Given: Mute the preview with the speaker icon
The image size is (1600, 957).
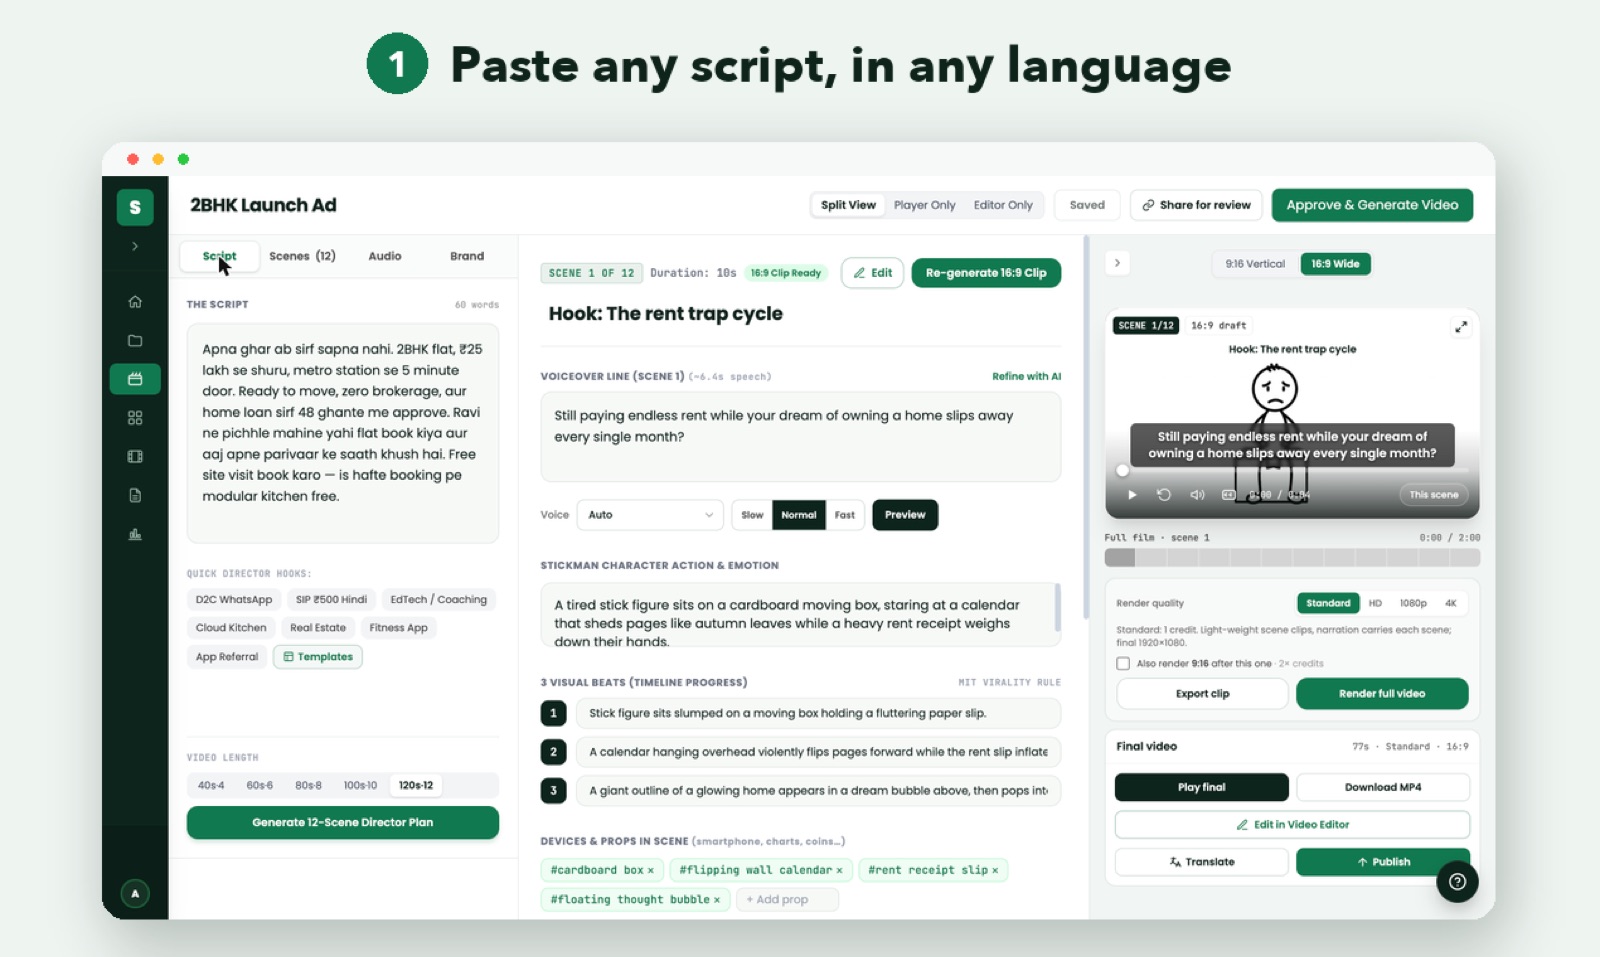Looking at the screenshot, I should (1197, 495).
